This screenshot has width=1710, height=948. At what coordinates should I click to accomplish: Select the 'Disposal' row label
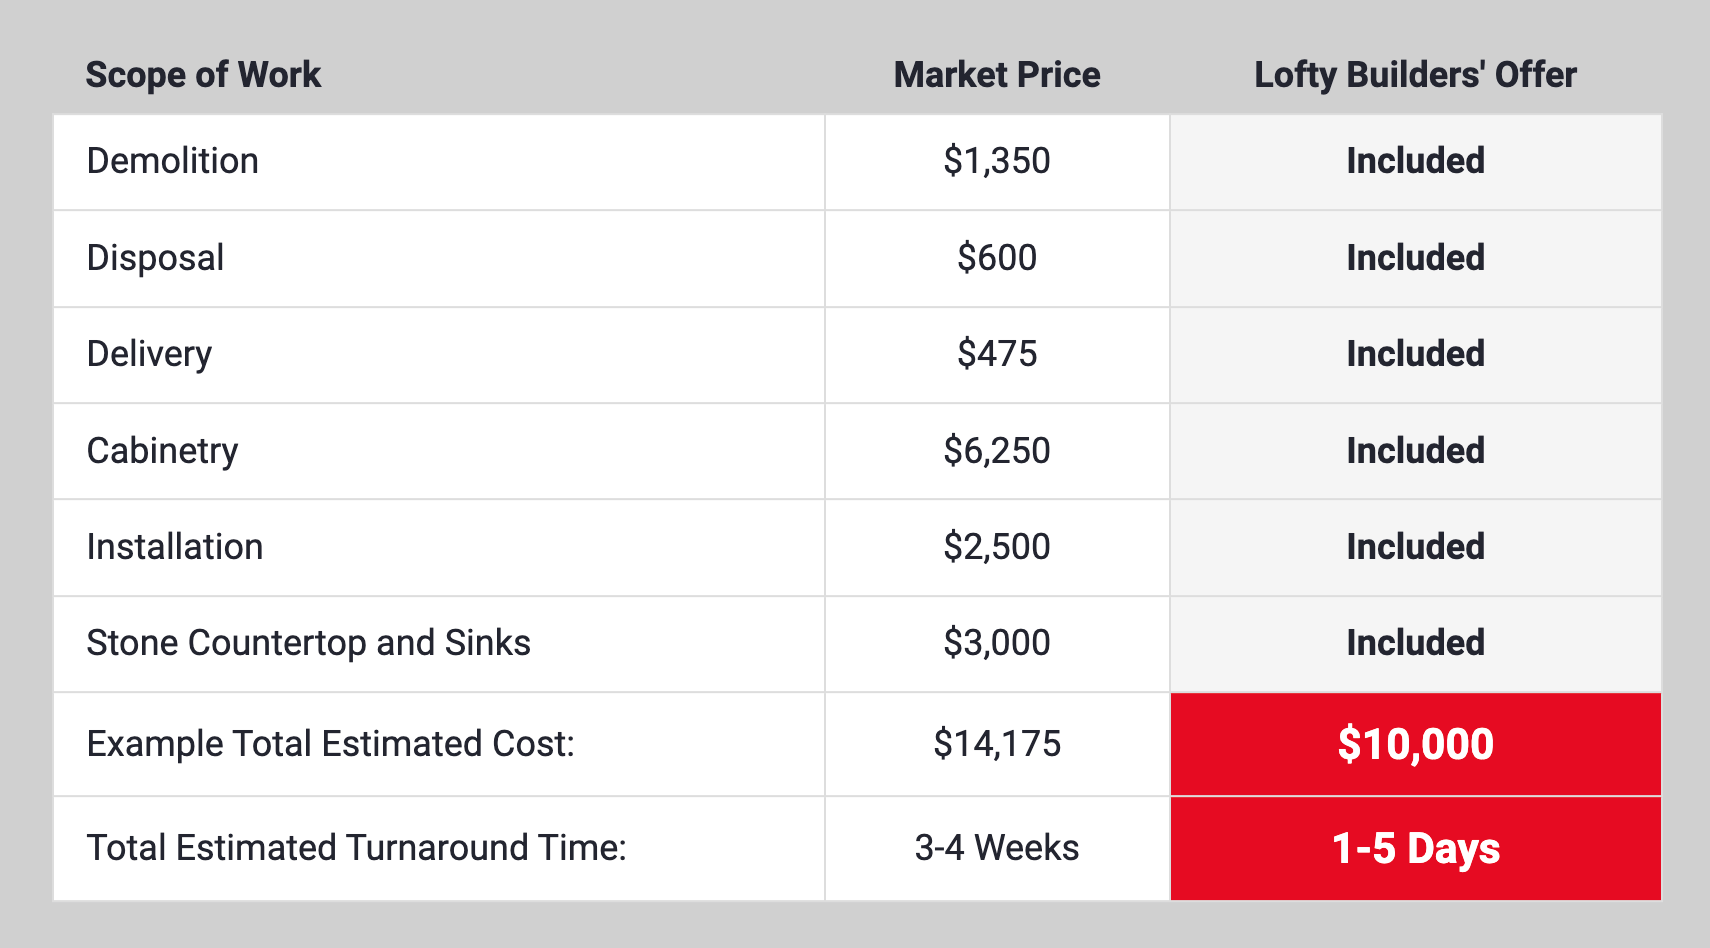pos(155,258)
